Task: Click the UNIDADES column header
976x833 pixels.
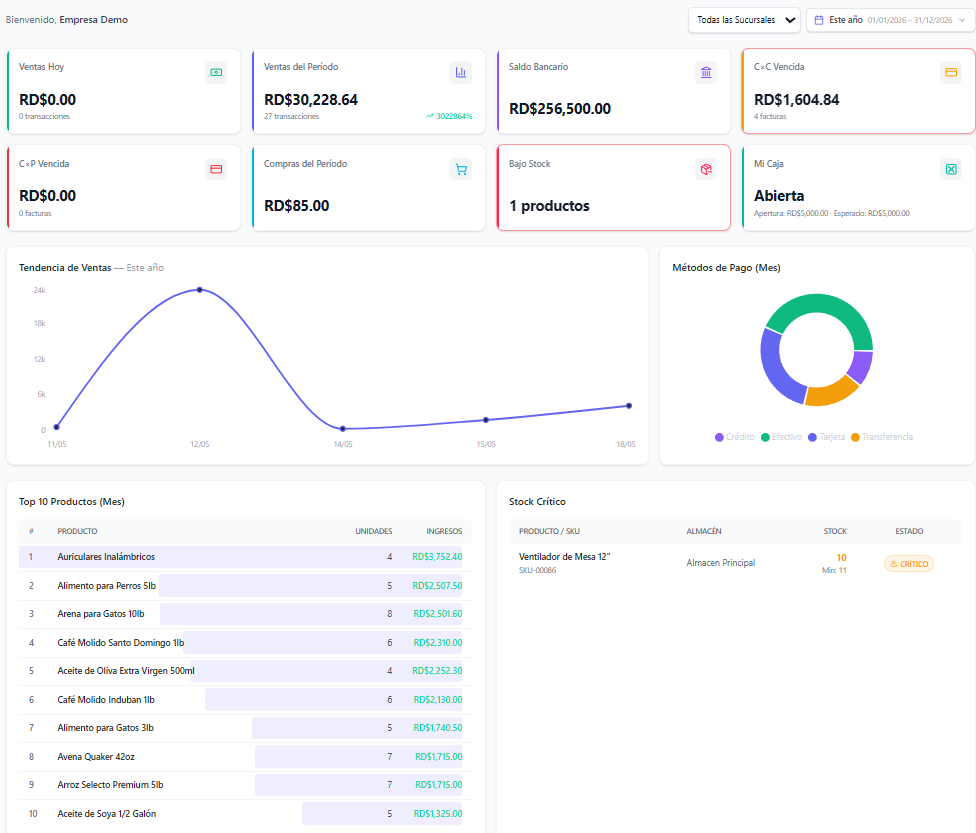Action: (373, 531)
